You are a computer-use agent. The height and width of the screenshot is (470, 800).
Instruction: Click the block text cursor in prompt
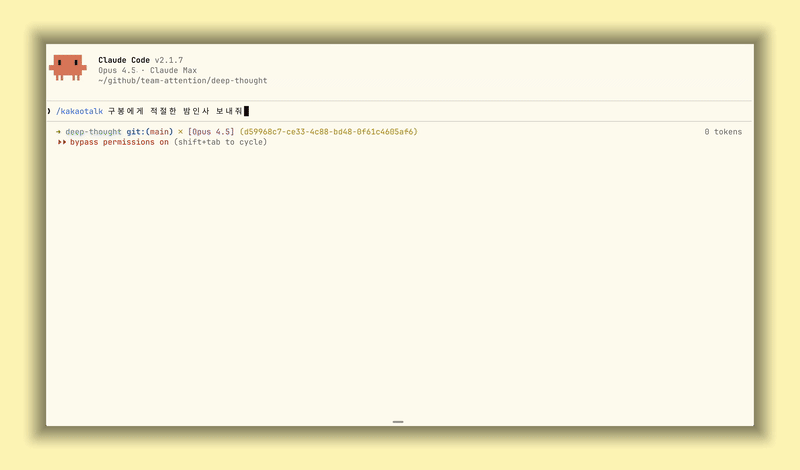pyautogui.click(x=246, y=111)
